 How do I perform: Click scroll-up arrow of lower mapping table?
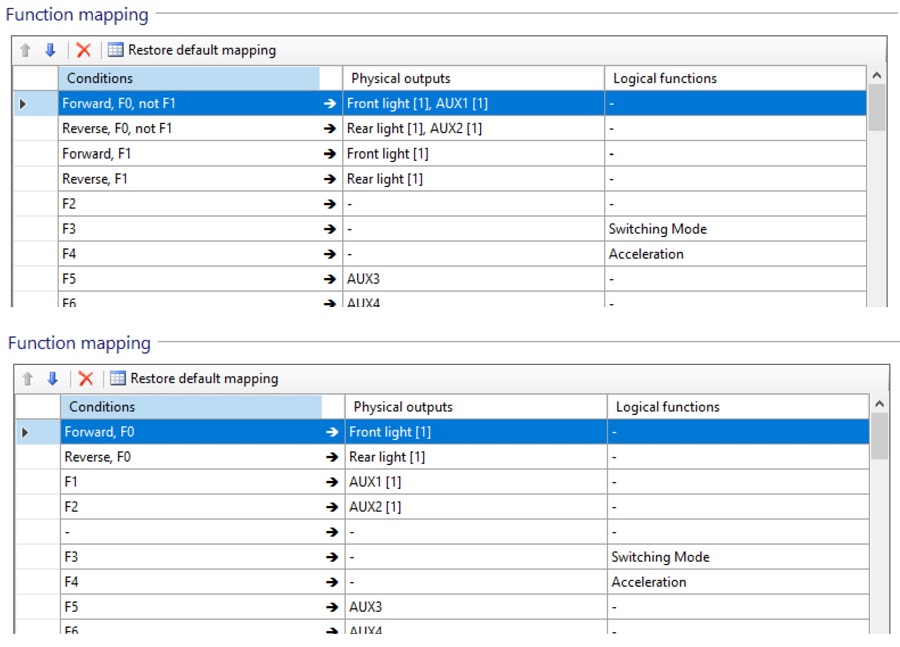click(879, 405)
